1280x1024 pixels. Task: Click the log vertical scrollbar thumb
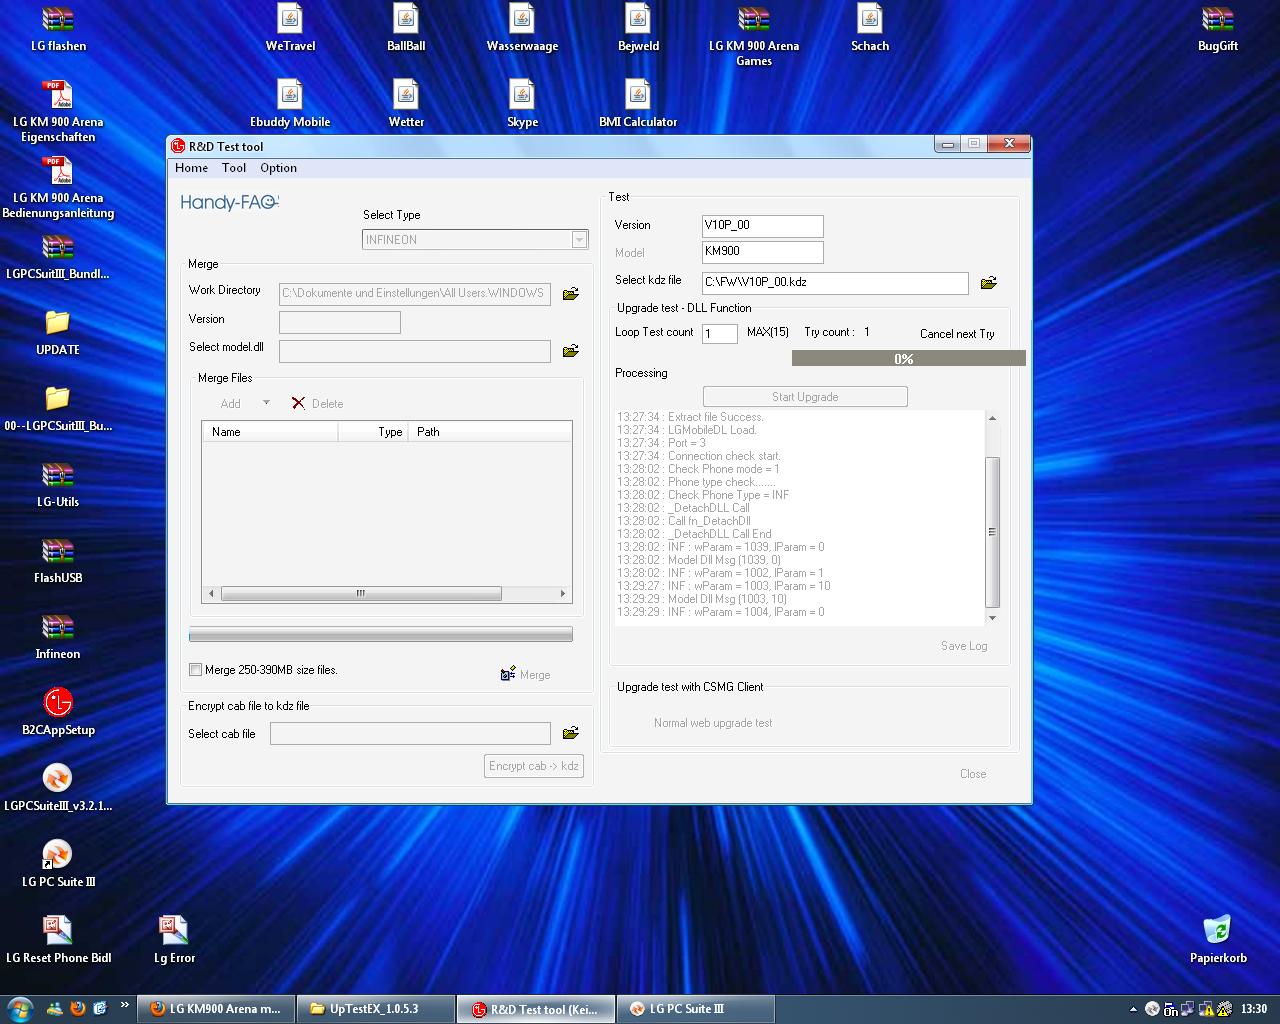click(x=992, y=532)
